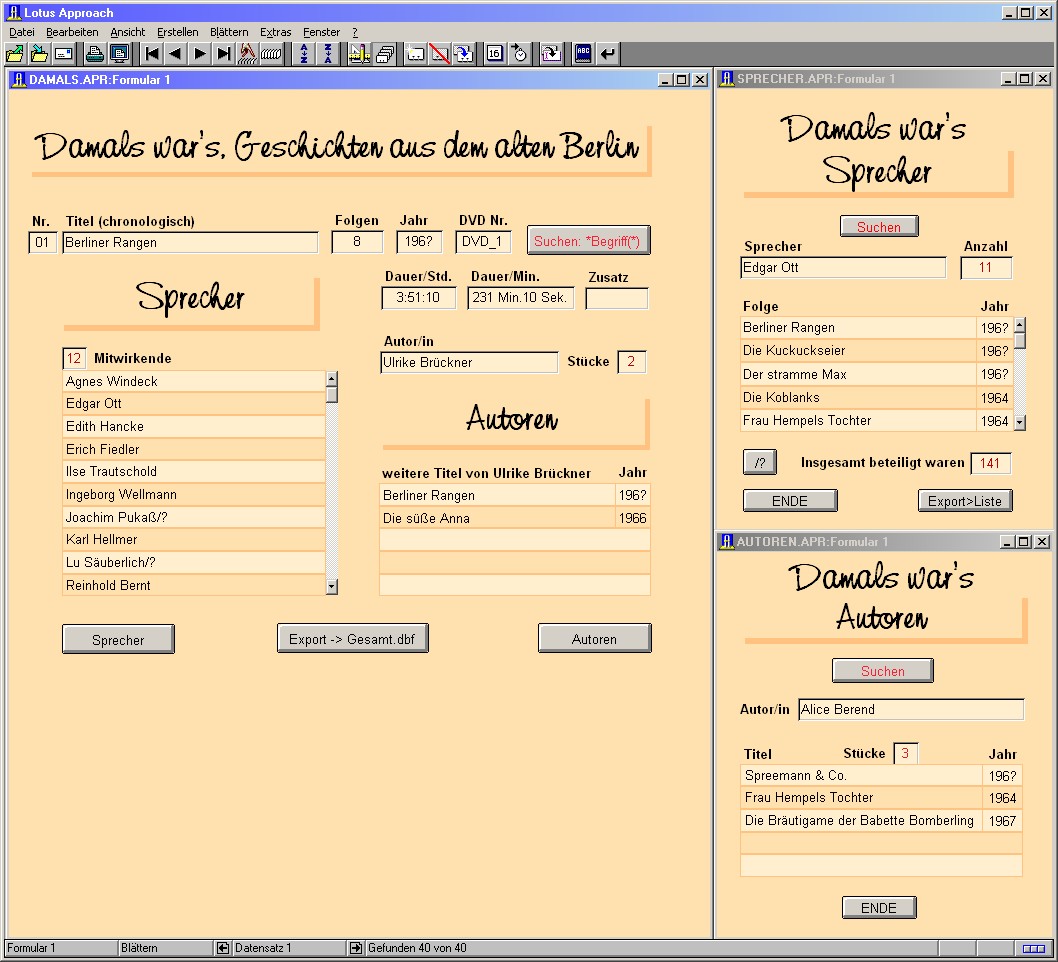1058x962 pixels.
Task: Jump to the first record
Action: 152,54
